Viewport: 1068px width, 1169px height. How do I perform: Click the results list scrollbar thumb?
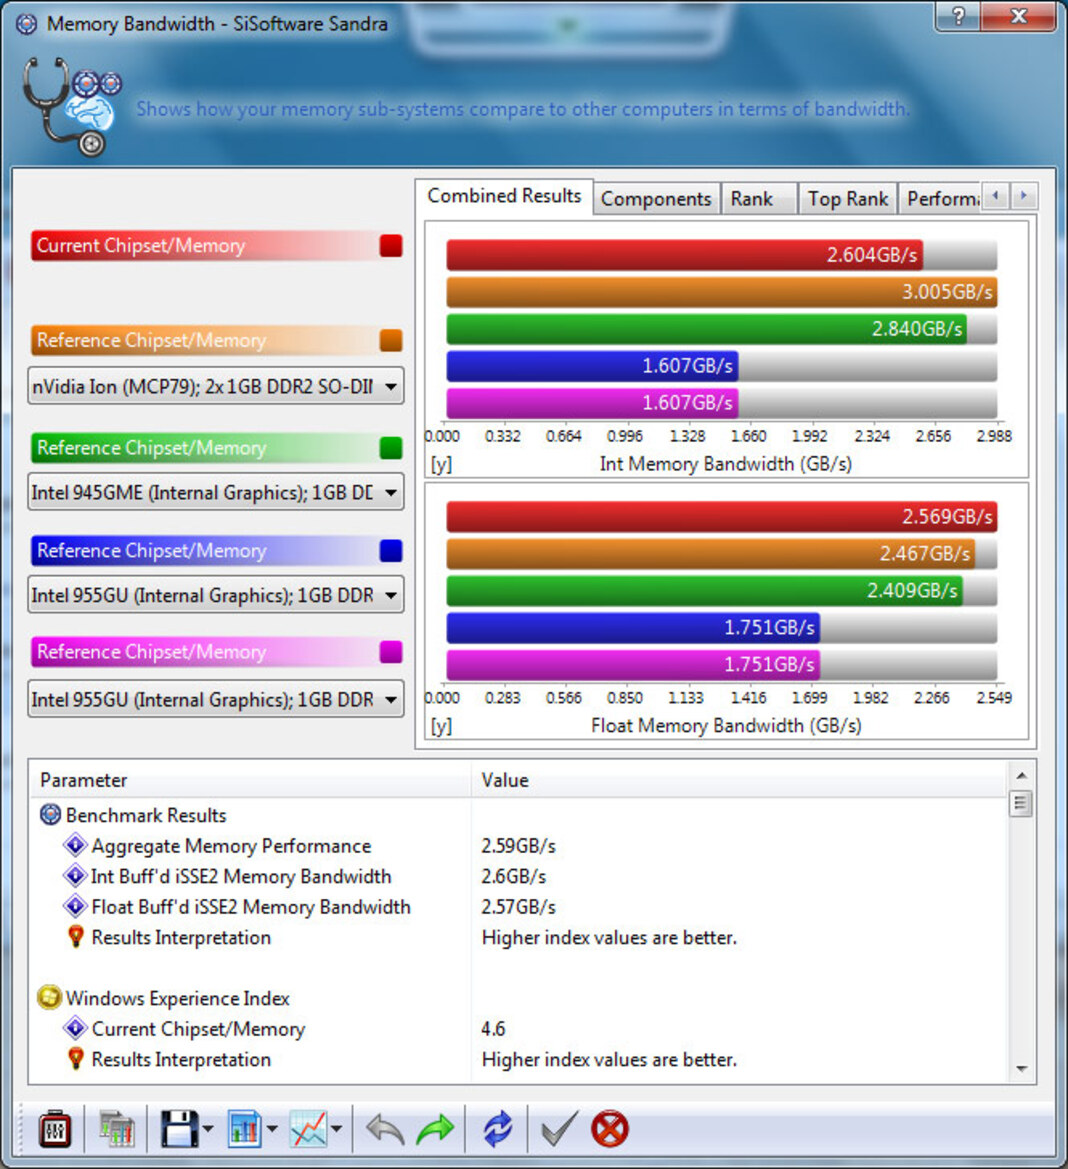[x=1021, y=804]
